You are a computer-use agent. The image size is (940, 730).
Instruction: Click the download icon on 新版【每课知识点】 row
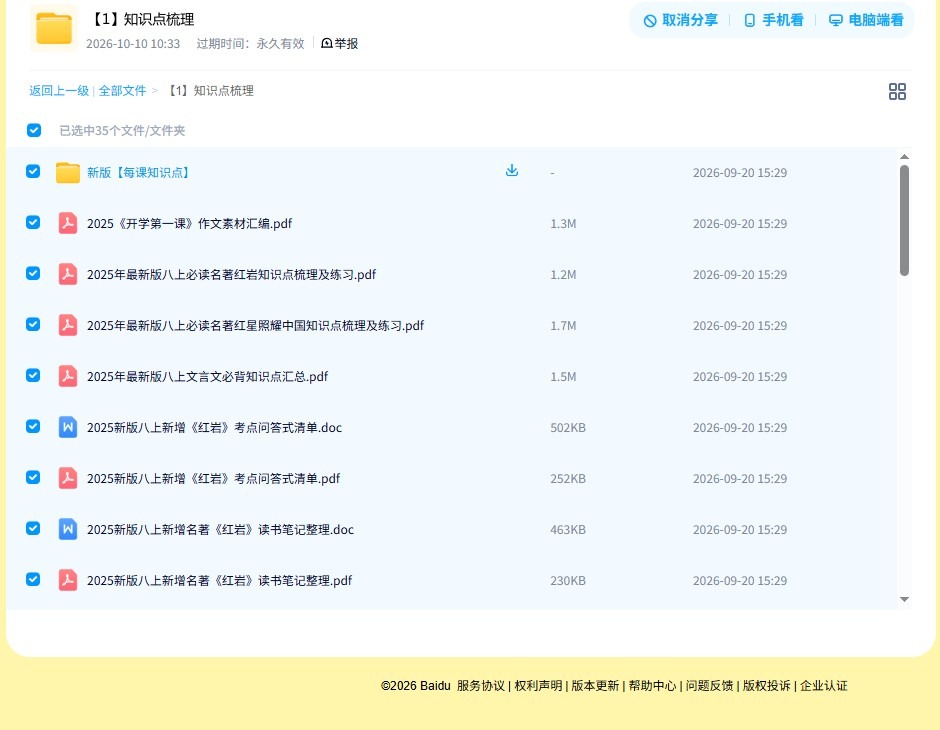(511, 171)
